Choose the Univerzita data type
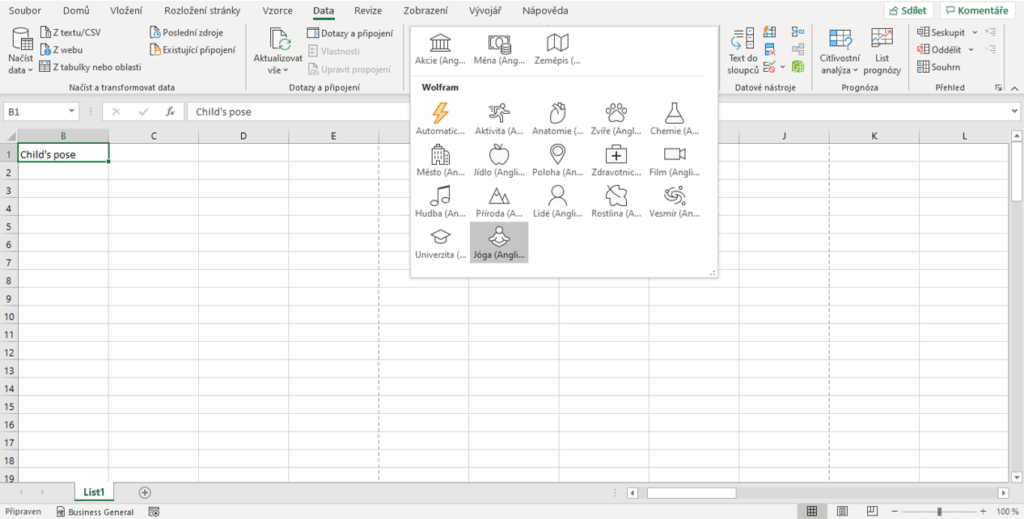Screen dimensions: 1024x519 point(440,242)
